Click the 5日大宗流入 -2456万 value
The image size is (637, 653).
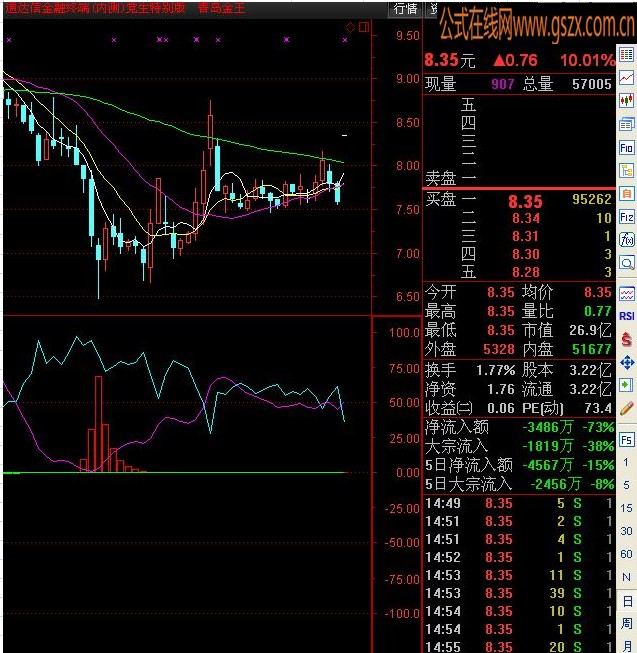coord(555,484)
